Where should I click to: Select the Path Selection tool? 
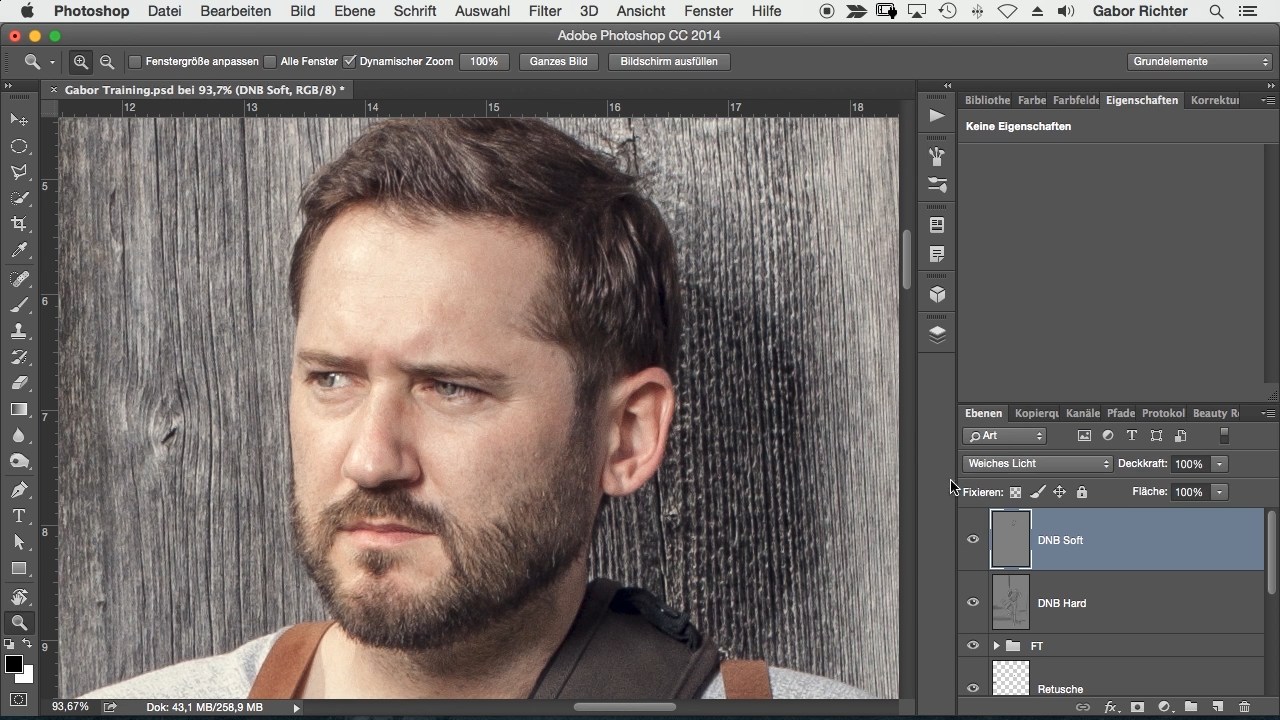19,542
